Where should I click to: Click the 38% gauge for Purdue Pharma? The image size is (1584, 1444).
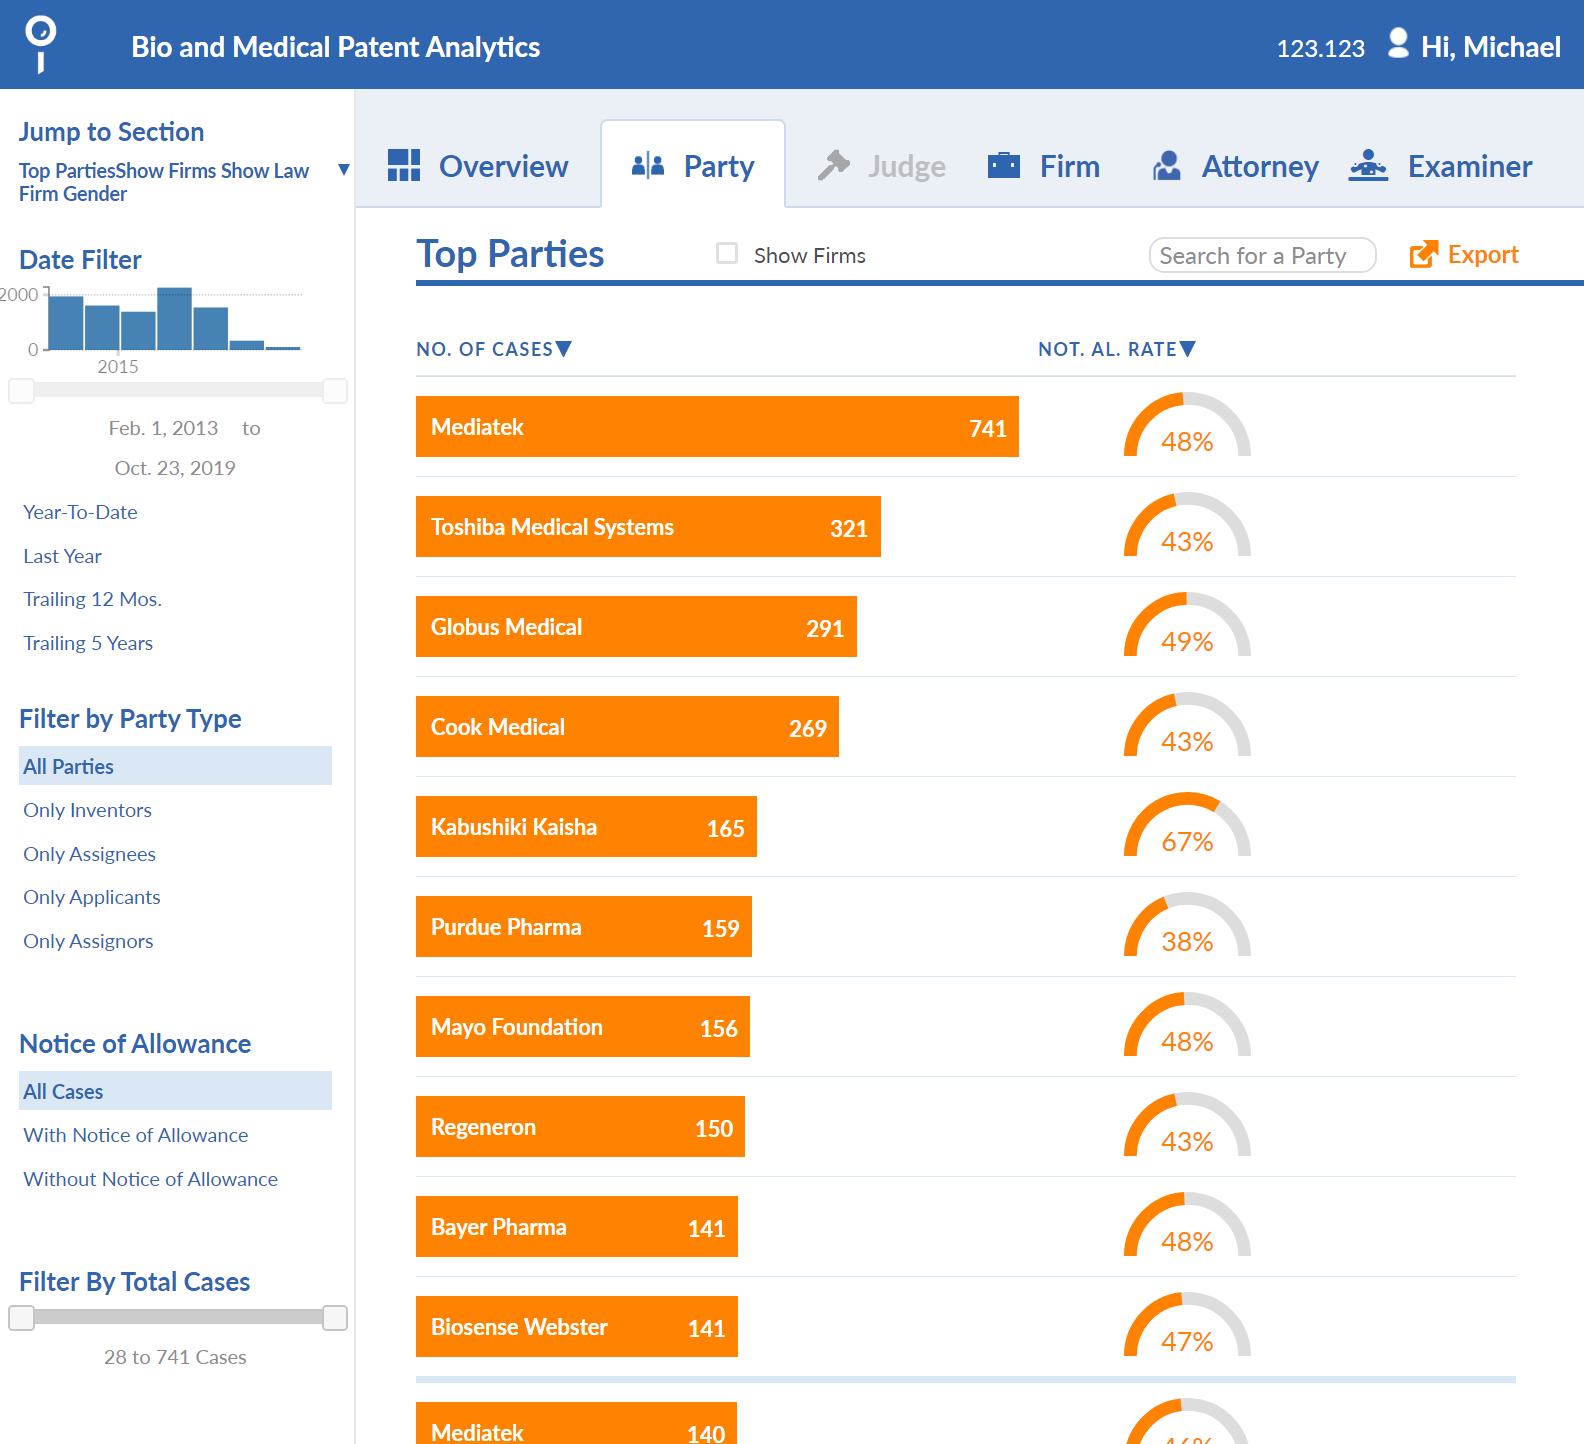[x=1187, y=925]
